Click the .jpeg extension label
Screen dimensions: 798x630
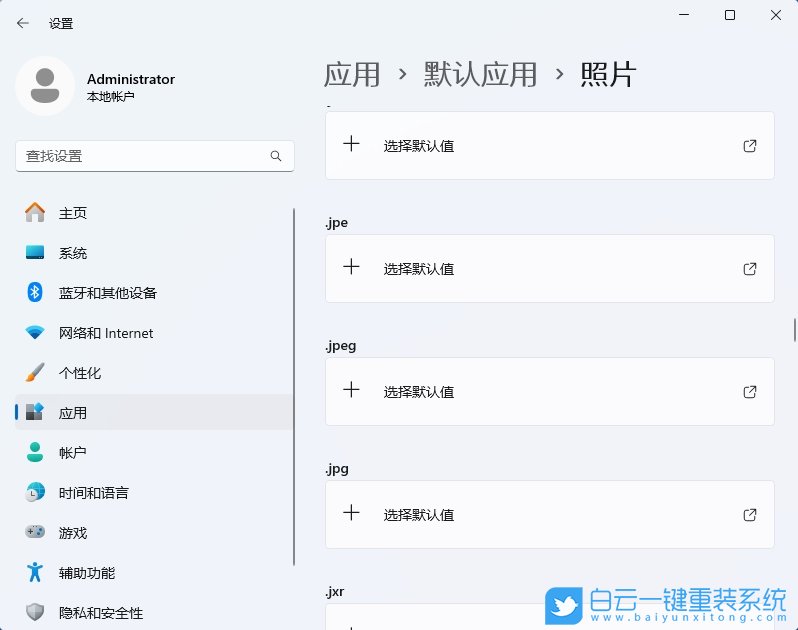point(340,346)
